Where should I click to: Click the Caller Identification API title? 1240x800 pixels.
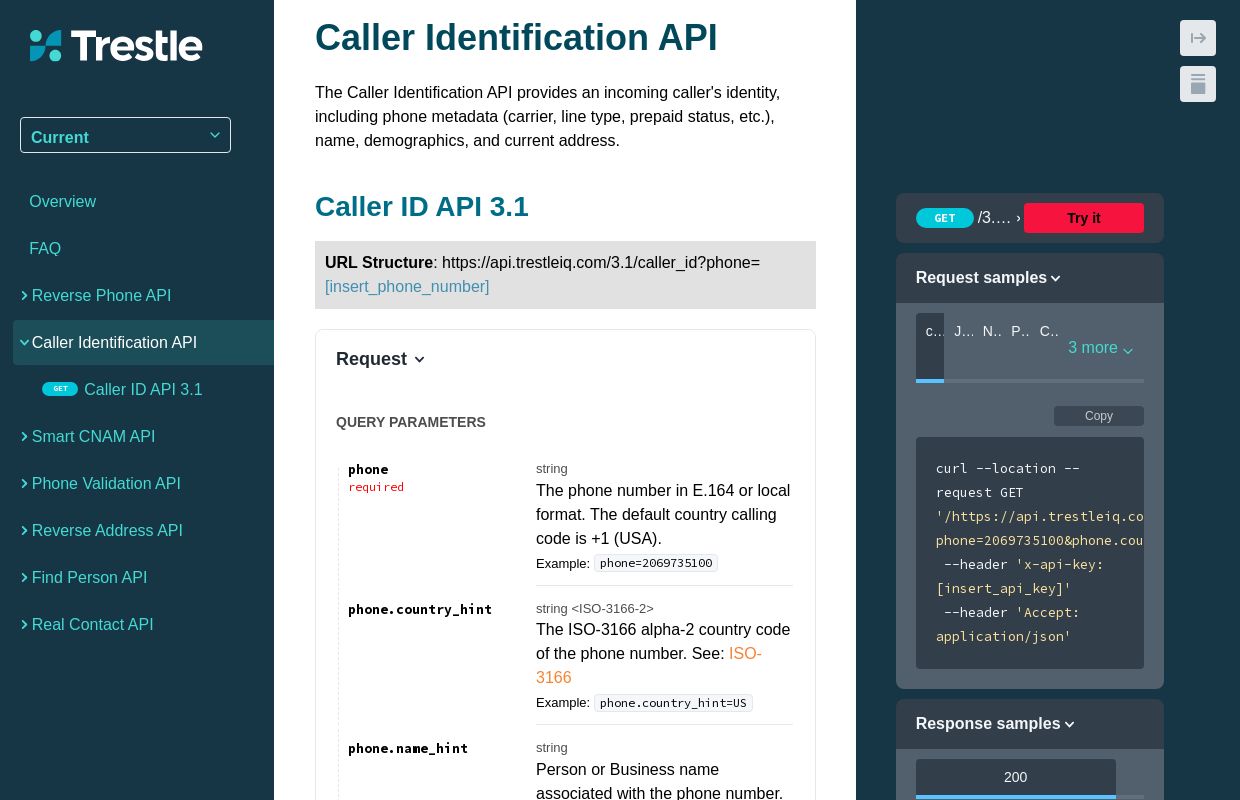click(516, 37)
